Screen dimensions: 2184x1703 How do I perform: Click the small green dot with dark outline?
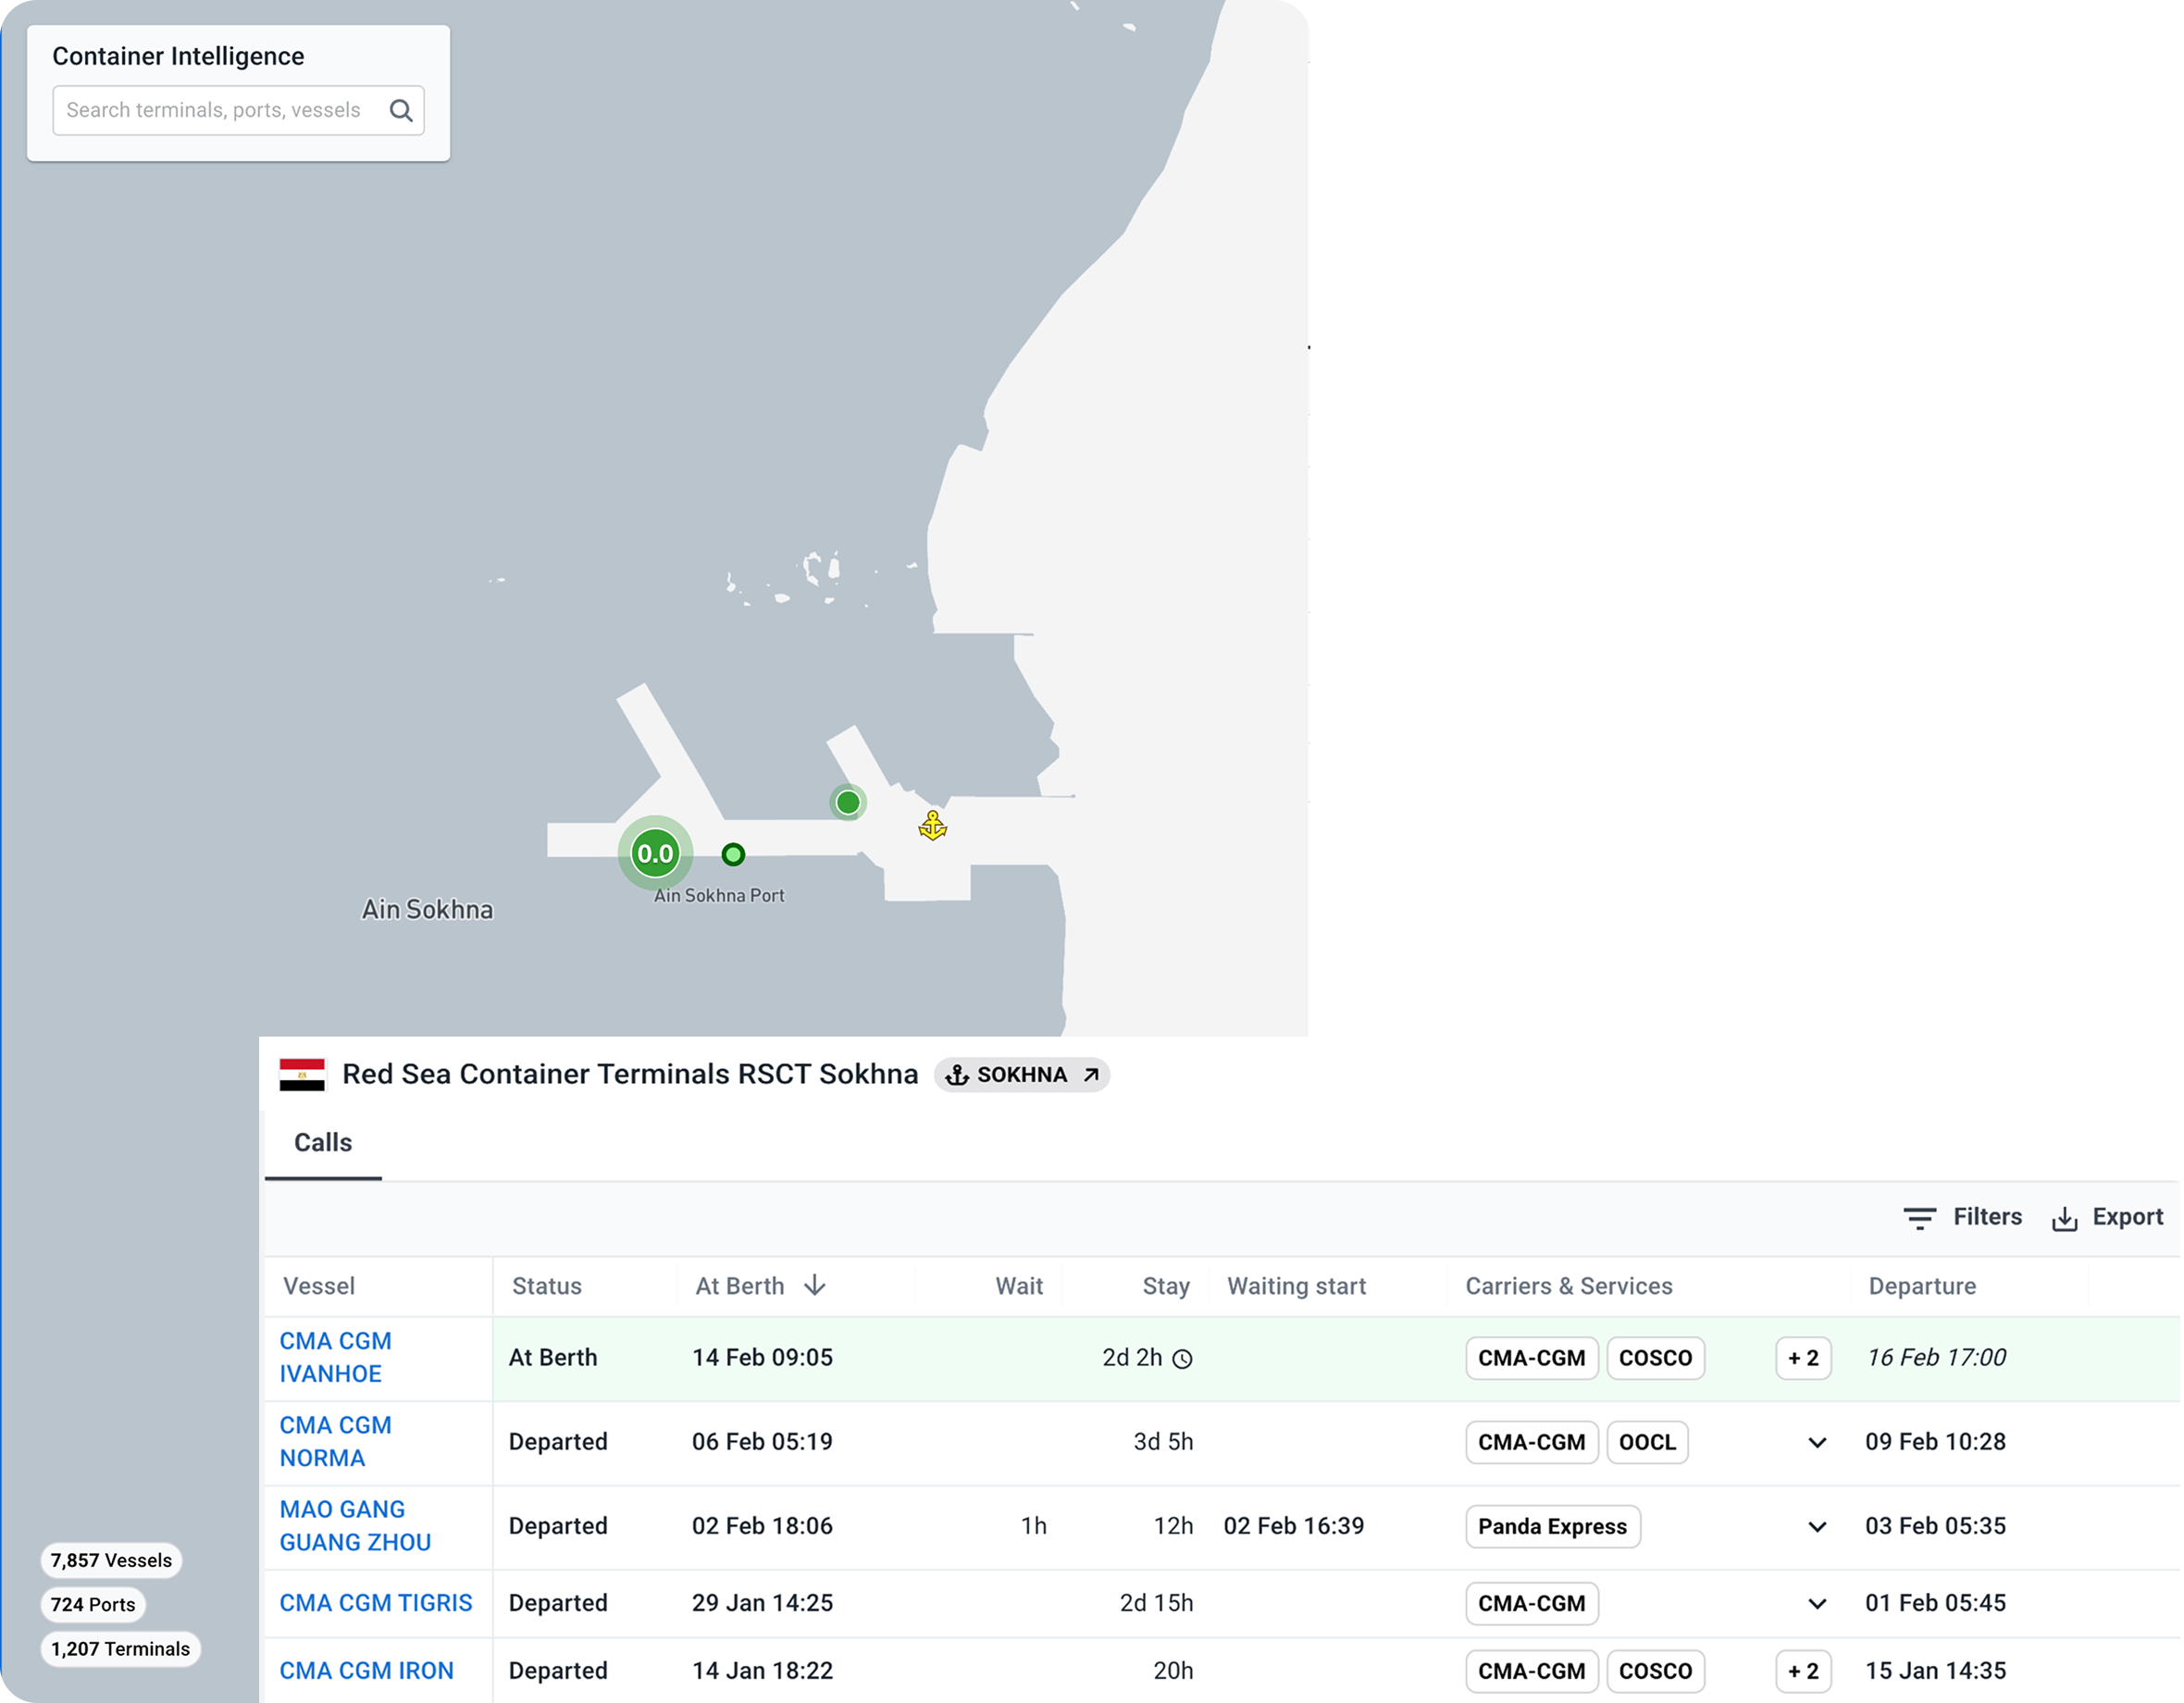click(733, 854)
